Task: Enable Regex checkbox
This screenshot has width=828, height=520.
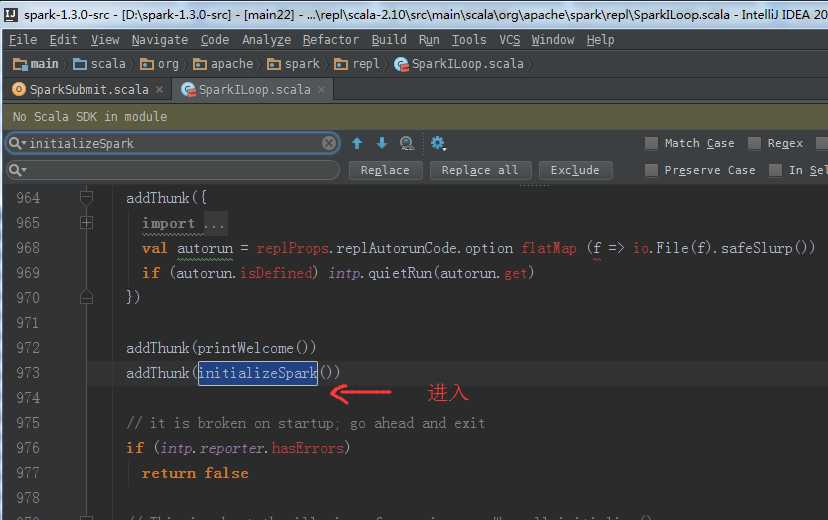Action: click(x=755, y=143)
